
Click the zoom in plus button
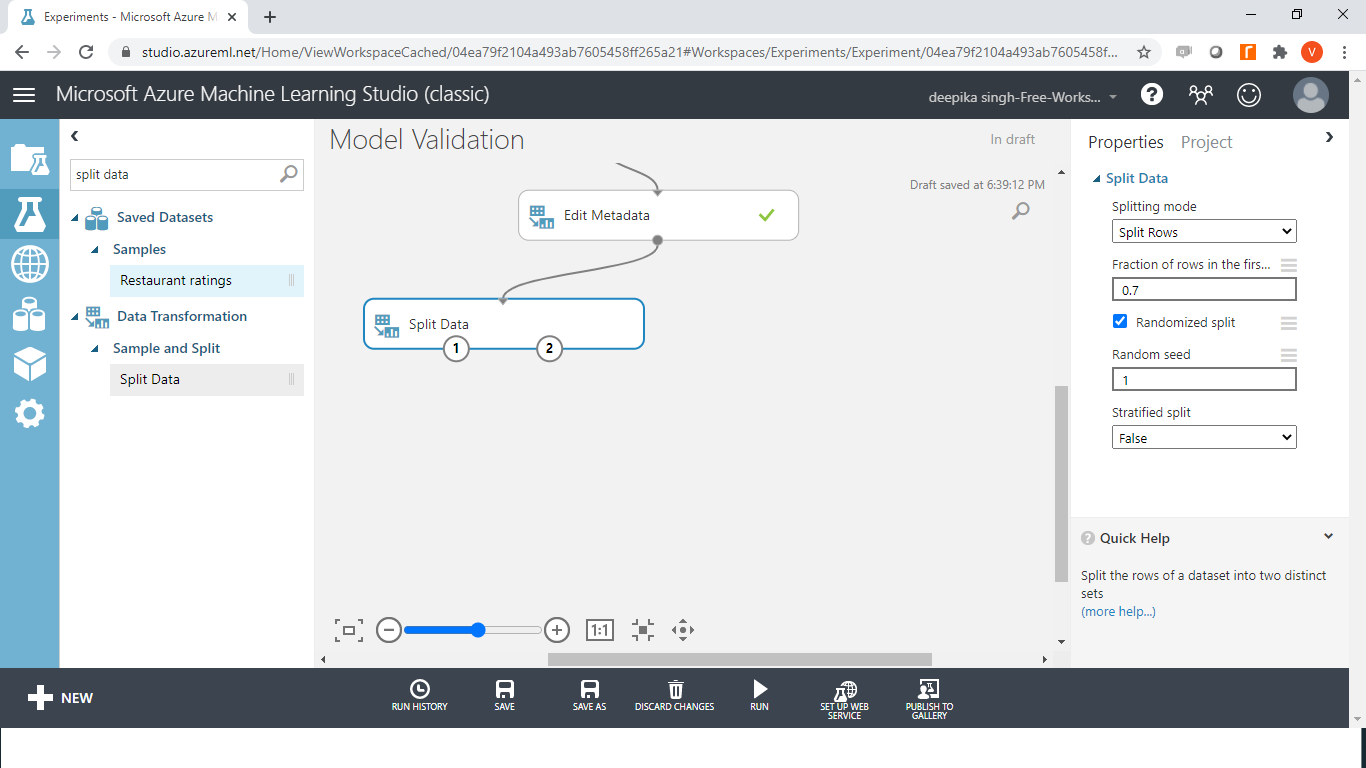(557, 630)
